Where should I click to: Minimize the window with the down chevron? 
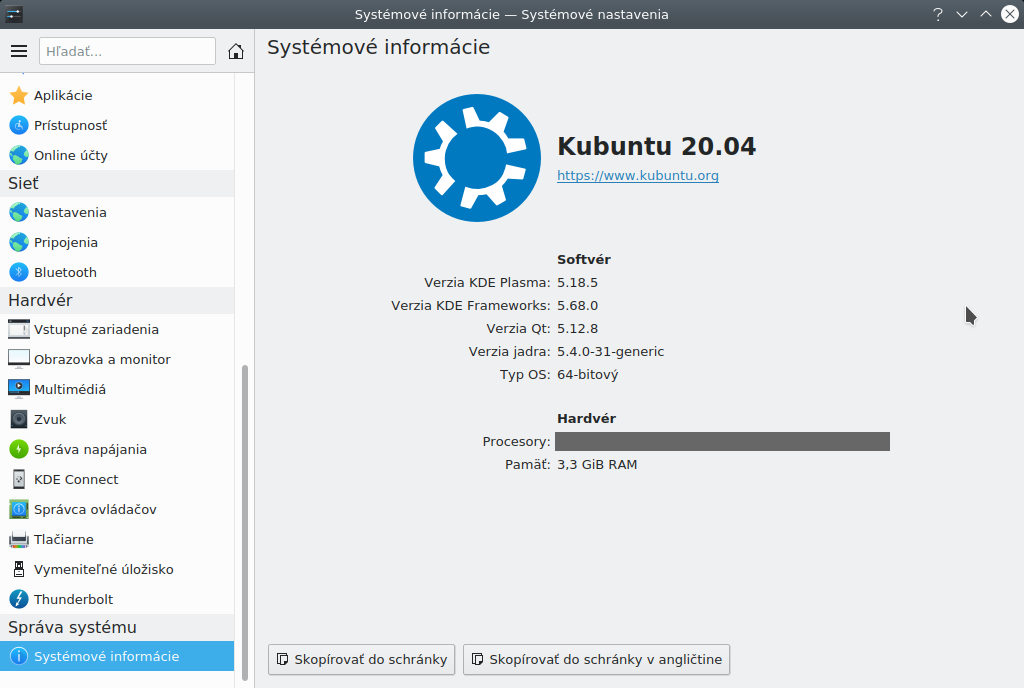pyautogui.click(x=962, y=14)
